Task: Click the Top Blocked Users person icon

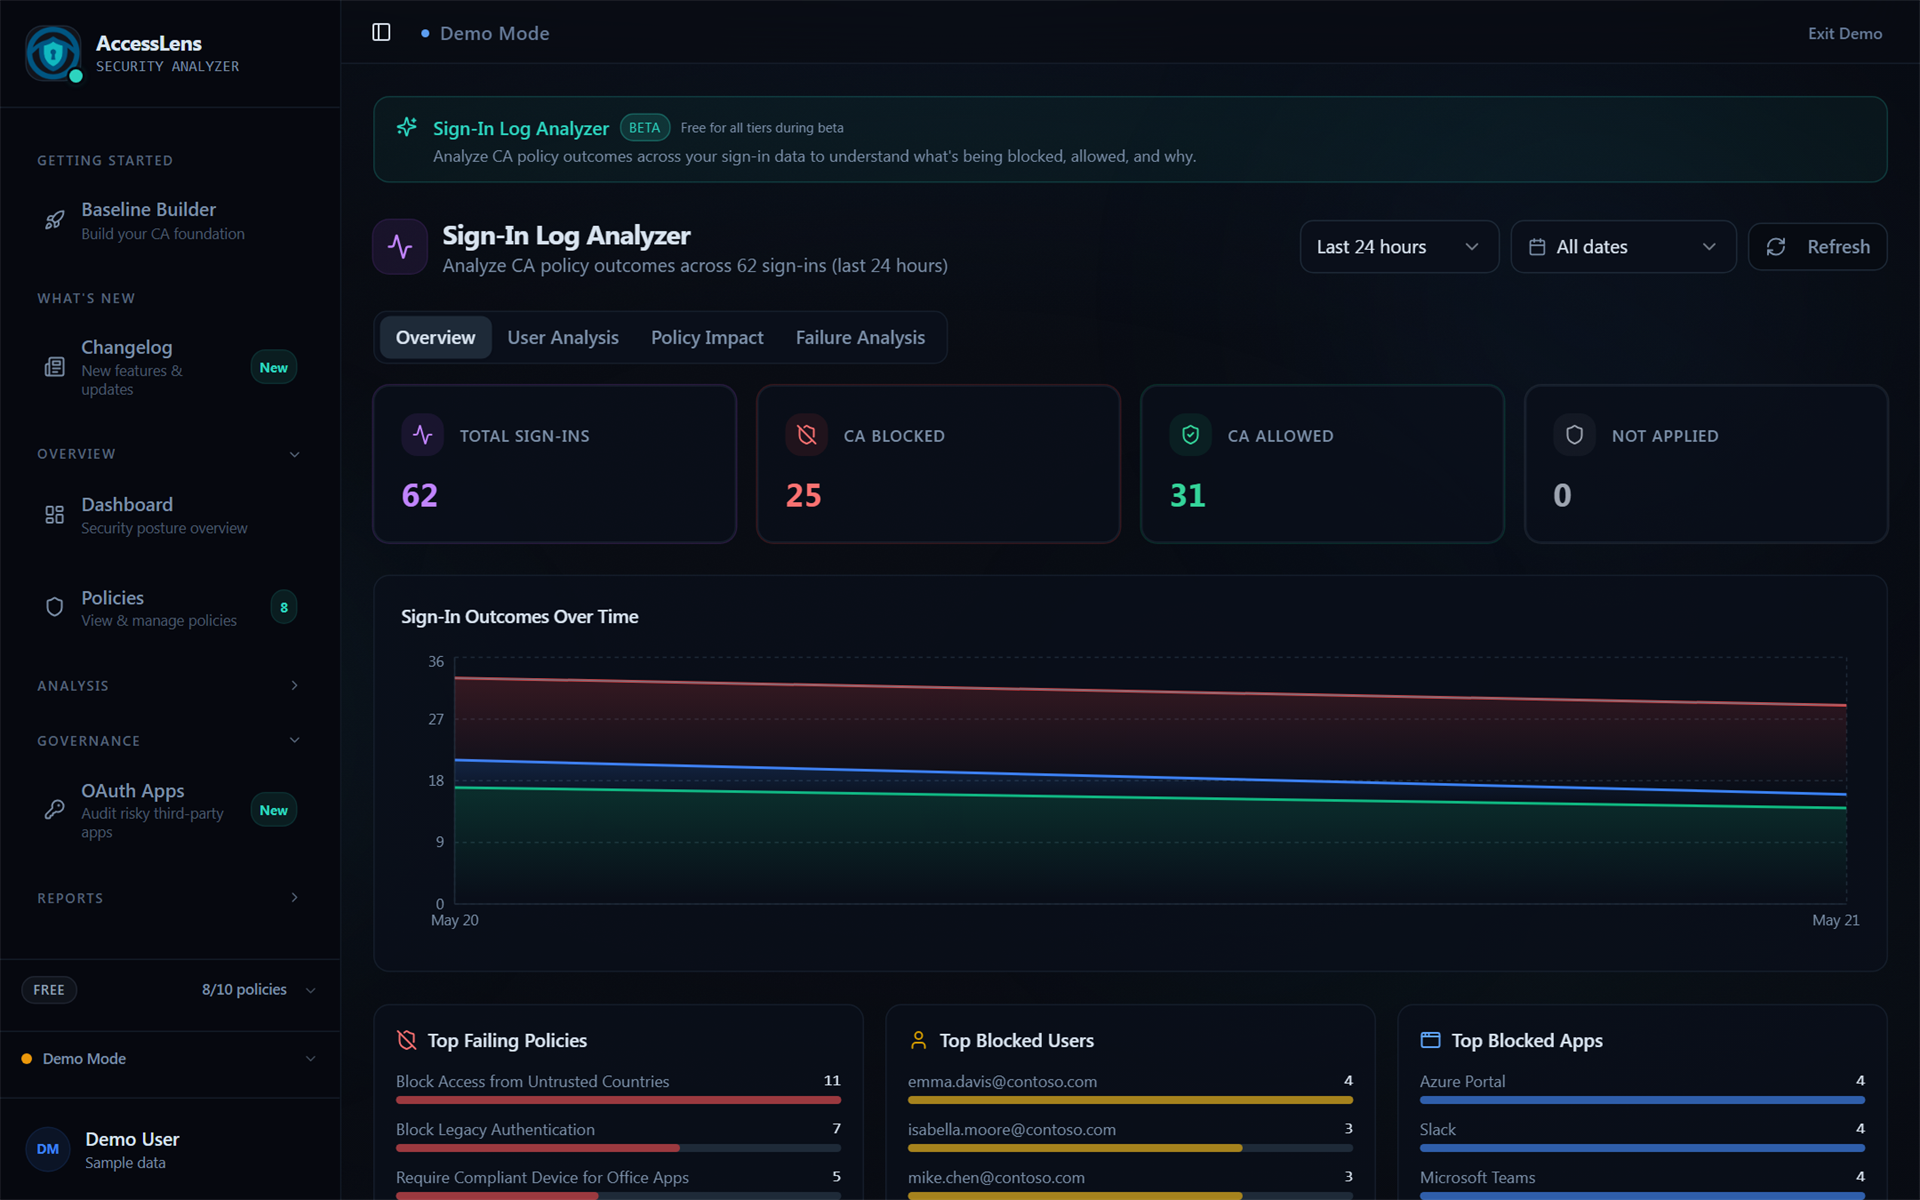Action: [x=918, y=1040]
